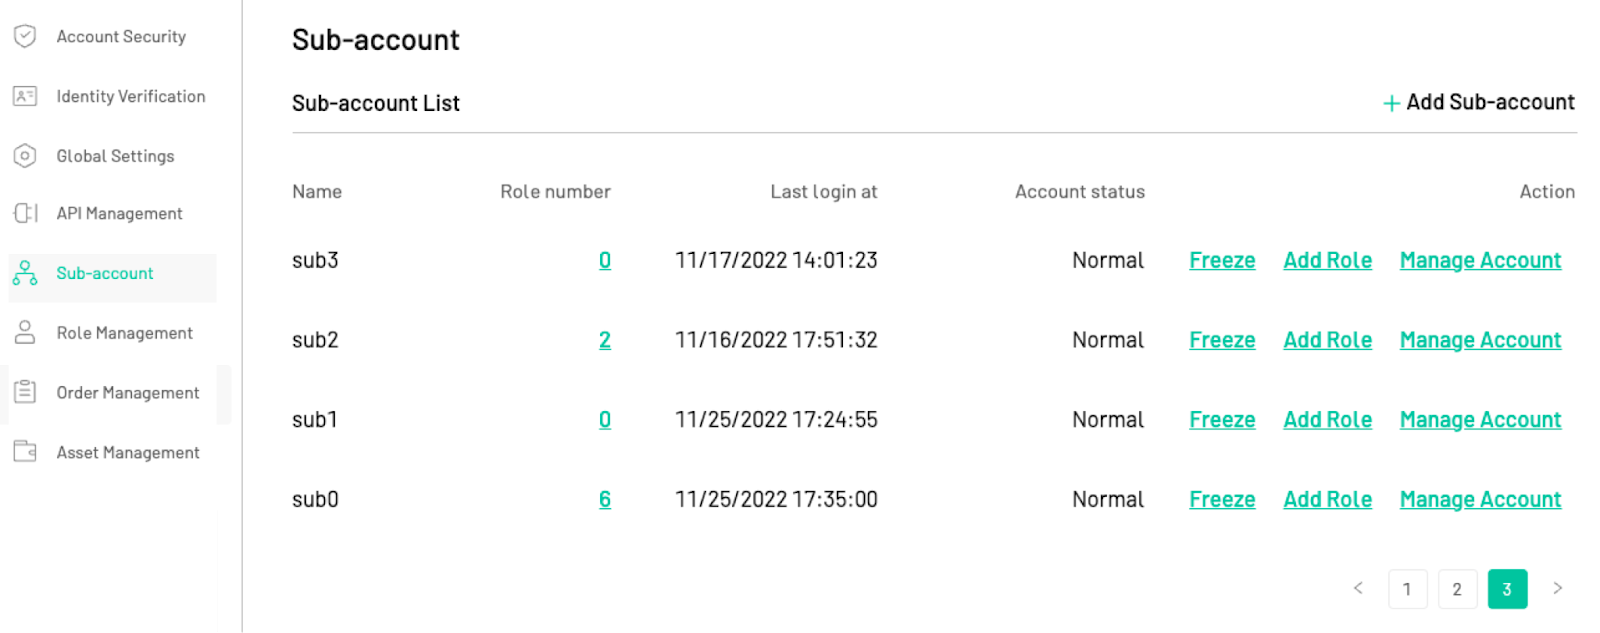Click the sub3 name cell
Screen dimensions: 1600x633
pyautogui.click(x=315, y=260)
